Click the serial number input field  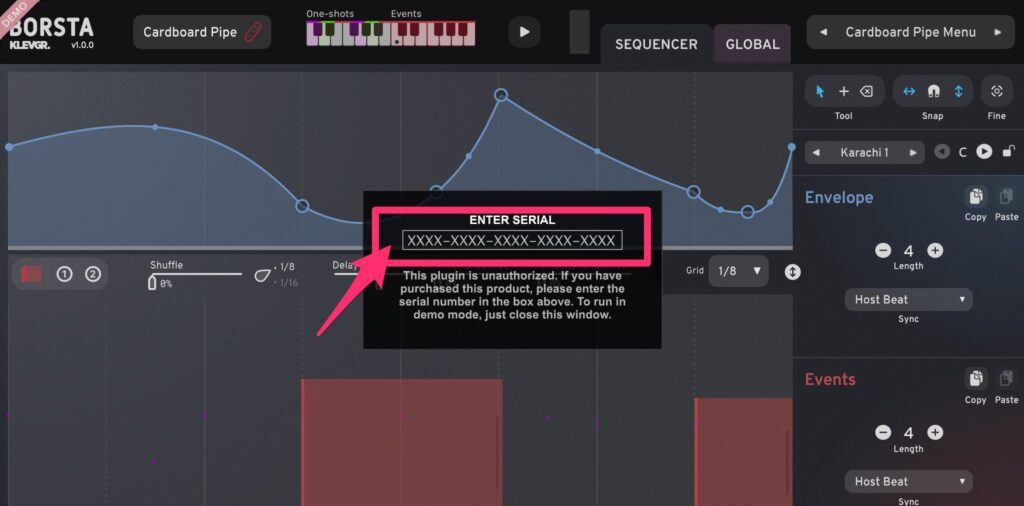(x=512, y=240)
